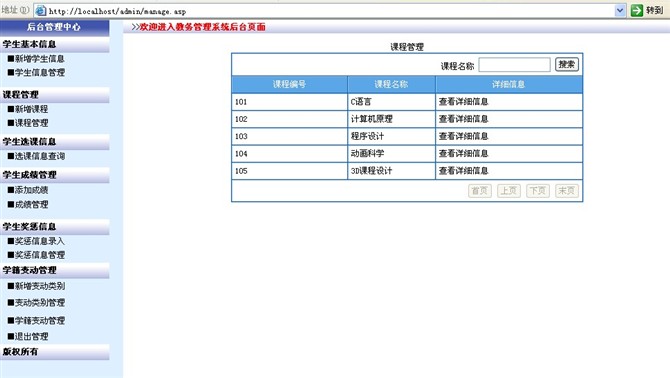Select the 课程管理 section header in sidebar
This screenshot has width=670, height=378.
(55, 95)
